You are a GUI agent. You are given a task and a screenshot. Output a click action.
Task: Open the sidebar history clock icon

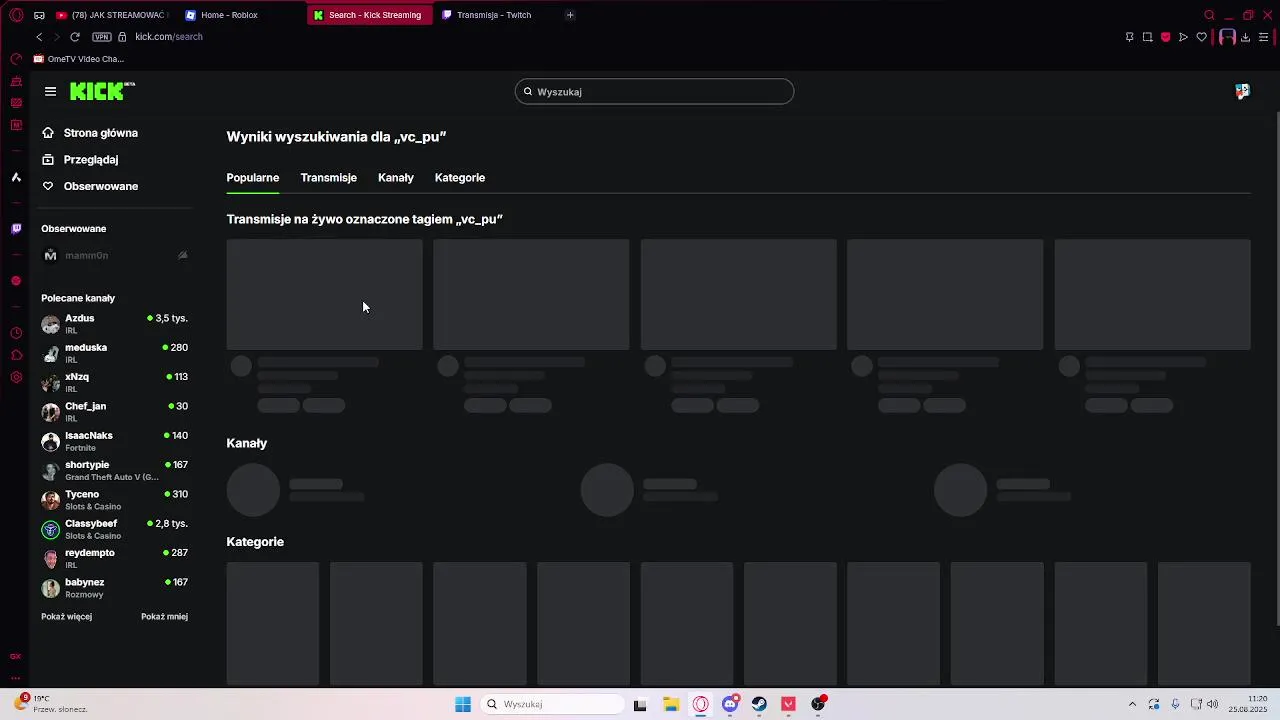16,333
